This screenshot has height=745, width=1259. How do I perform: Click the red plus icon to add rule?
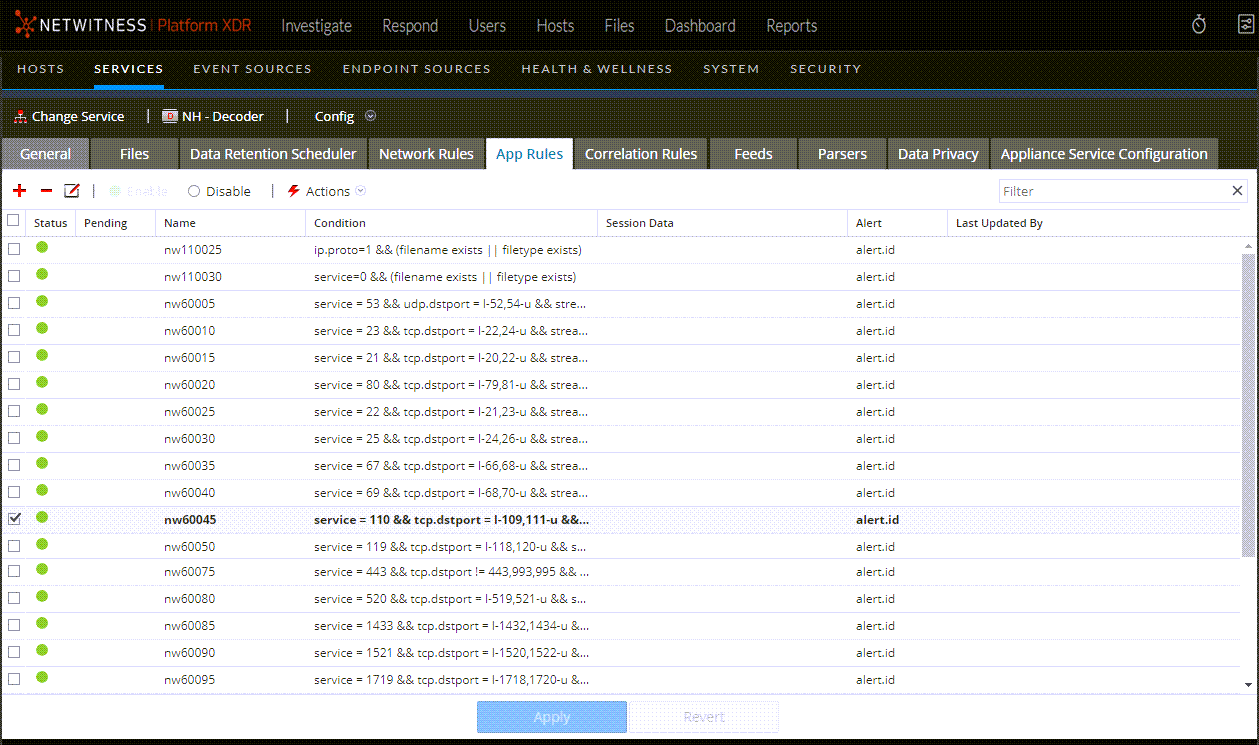click(18, 190)
